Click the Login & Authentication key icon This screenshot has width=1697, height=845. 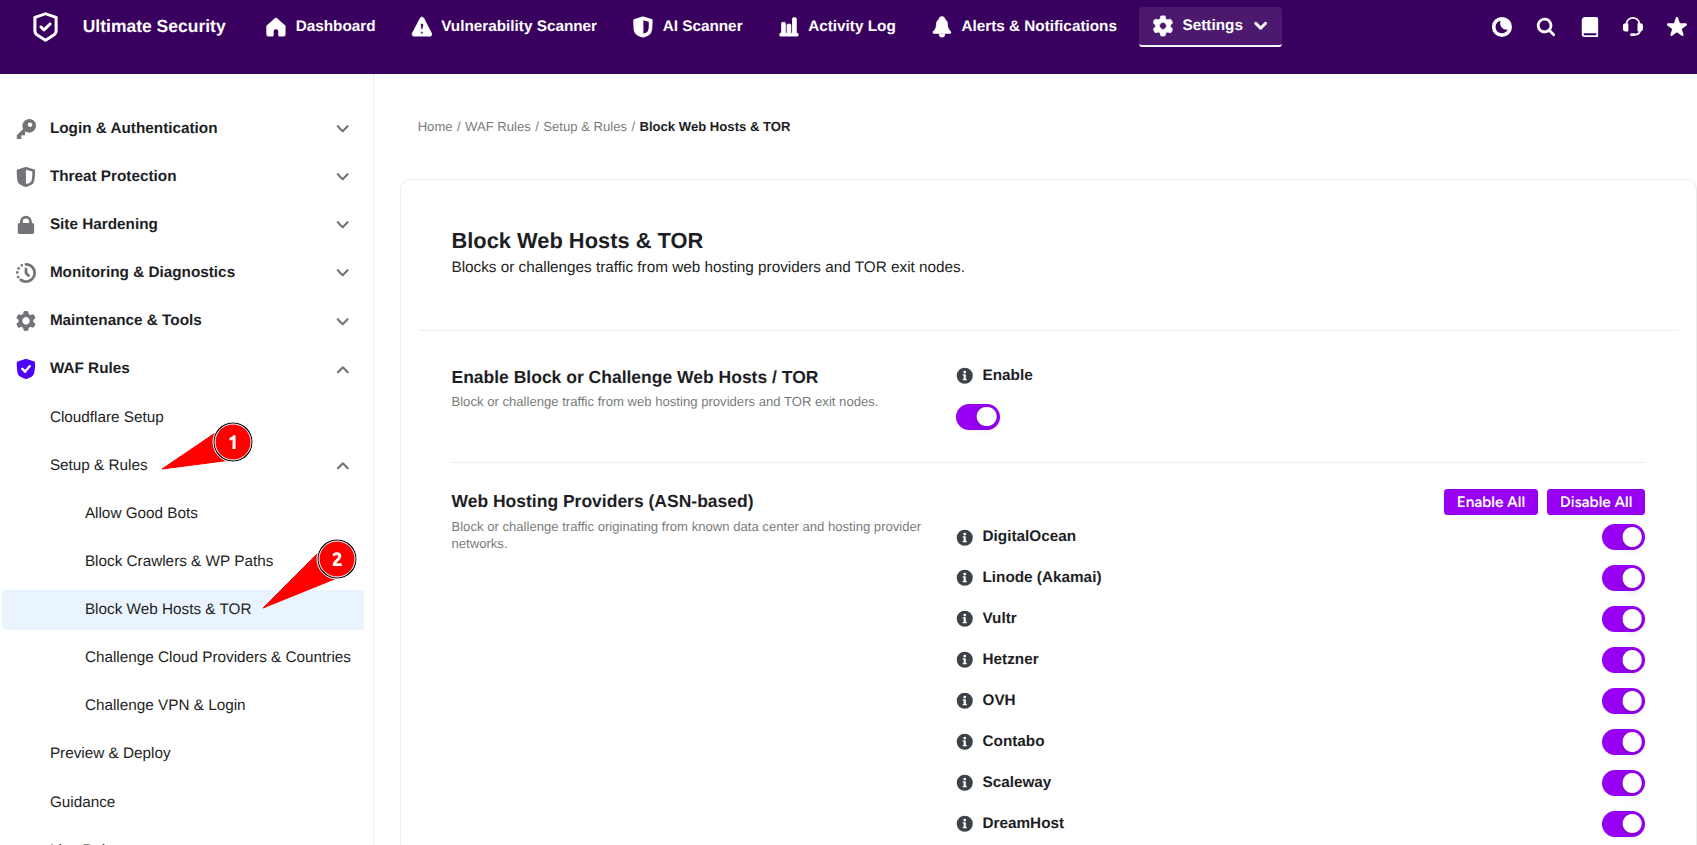coord(26,128)
